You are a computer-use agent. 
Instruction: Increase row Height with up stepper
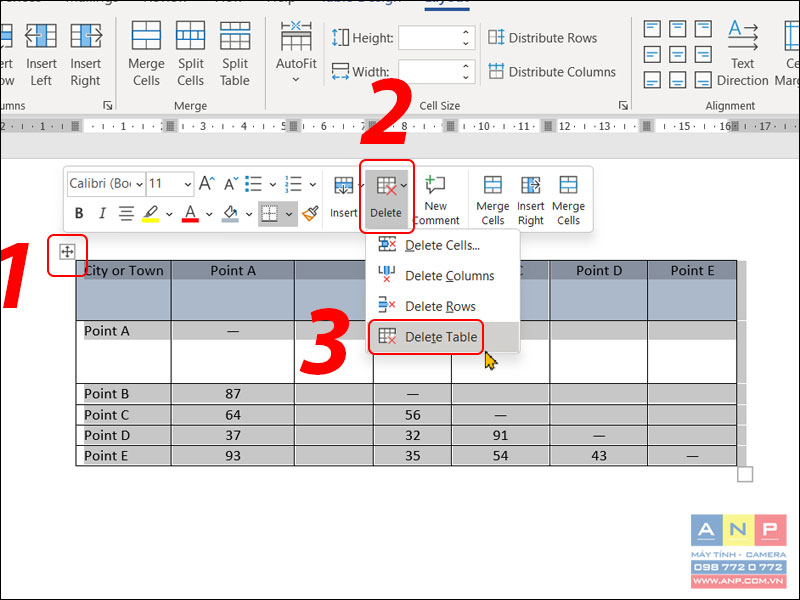click(465, 32)
